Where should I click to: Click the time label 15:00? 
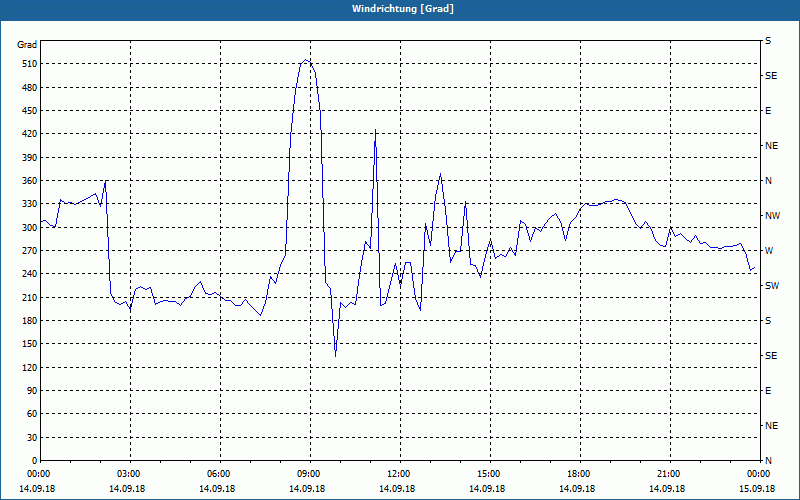click(487, 474)
